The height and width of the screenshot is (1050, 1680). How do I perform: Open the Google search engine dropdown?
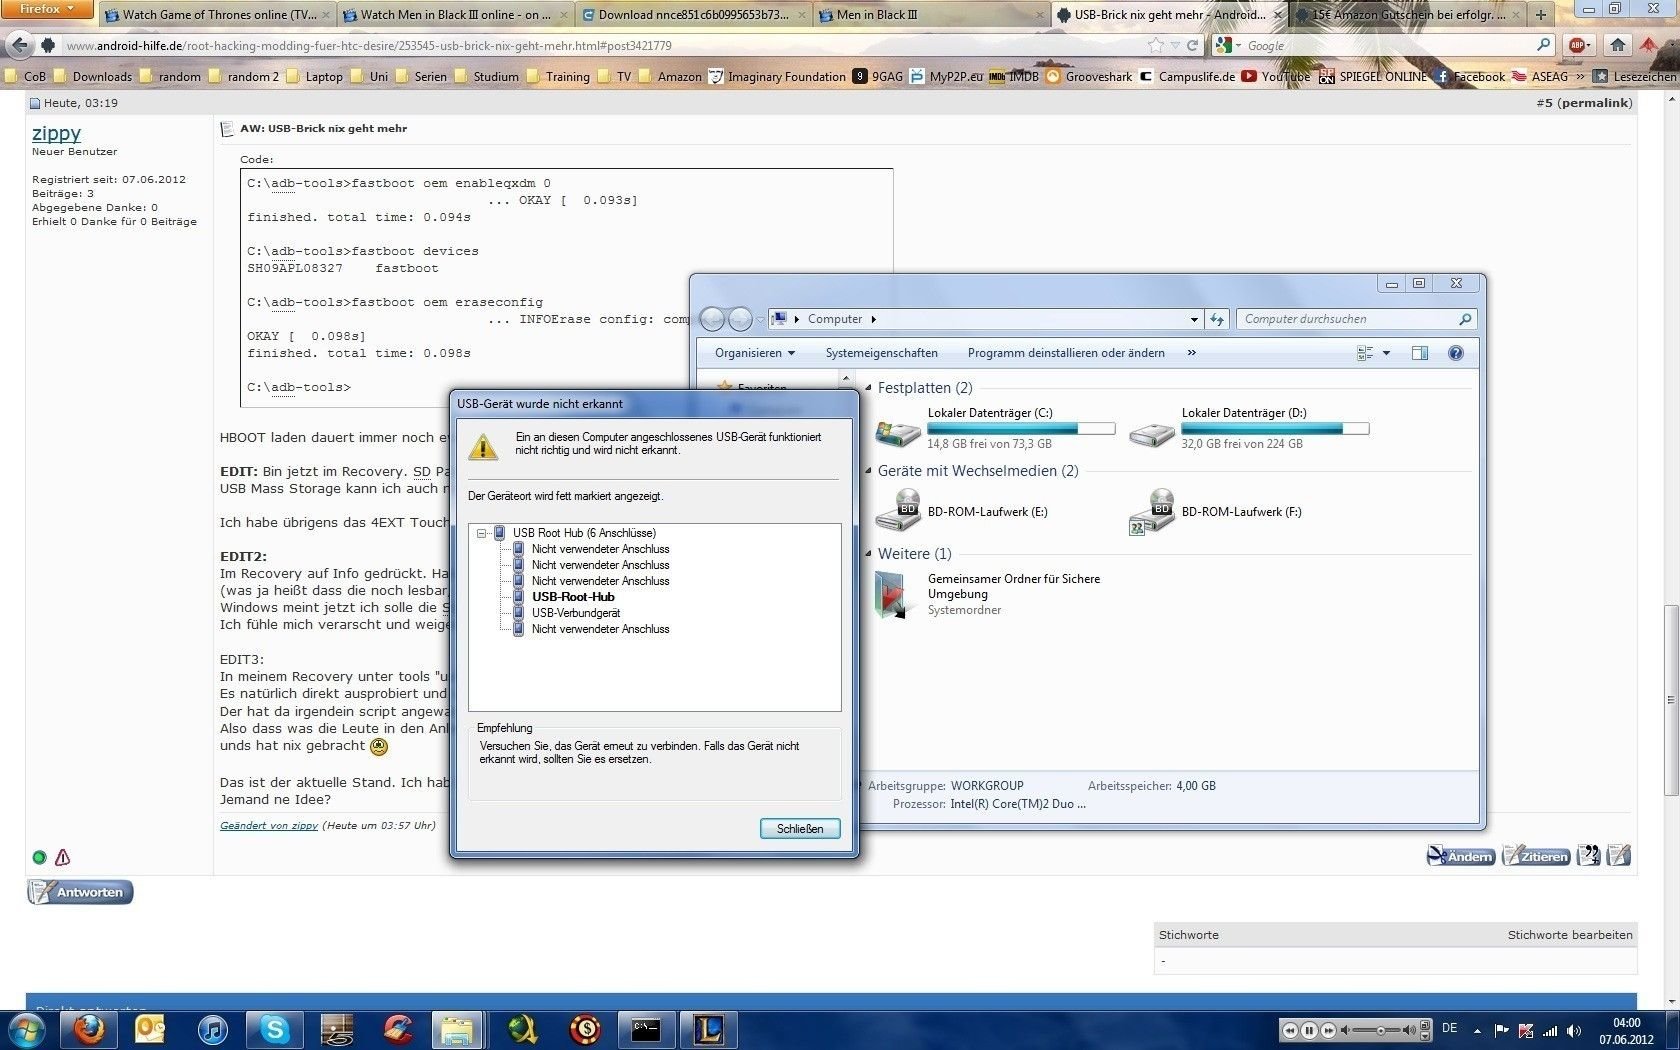click(x=1227, y=45)
